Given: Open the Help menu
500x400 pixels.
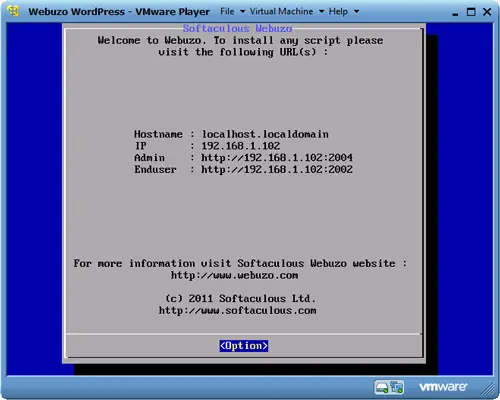Looking at the screenshot, I should 338,12.
